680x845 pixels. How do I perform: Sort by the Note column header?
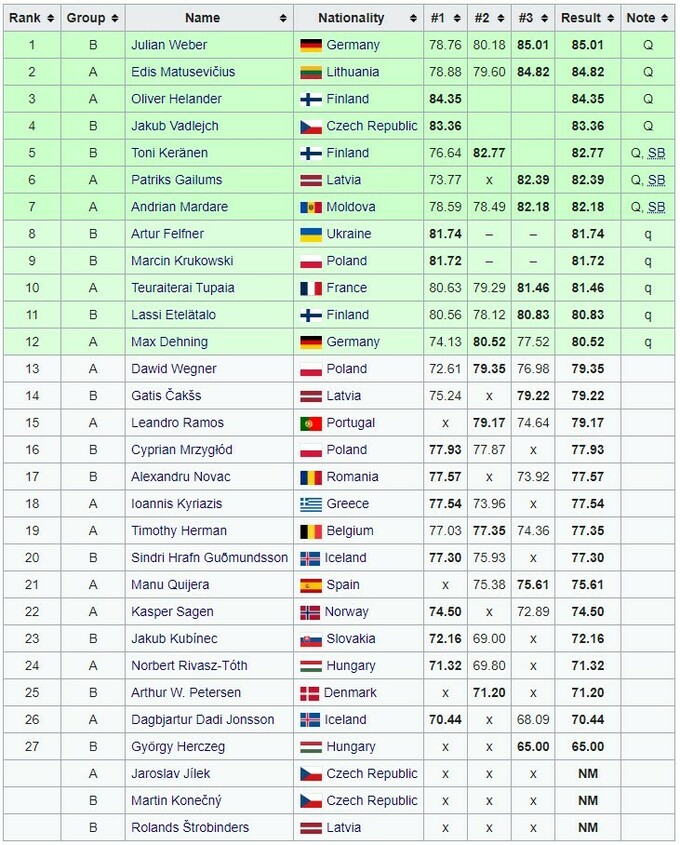(x=647, y=18)
